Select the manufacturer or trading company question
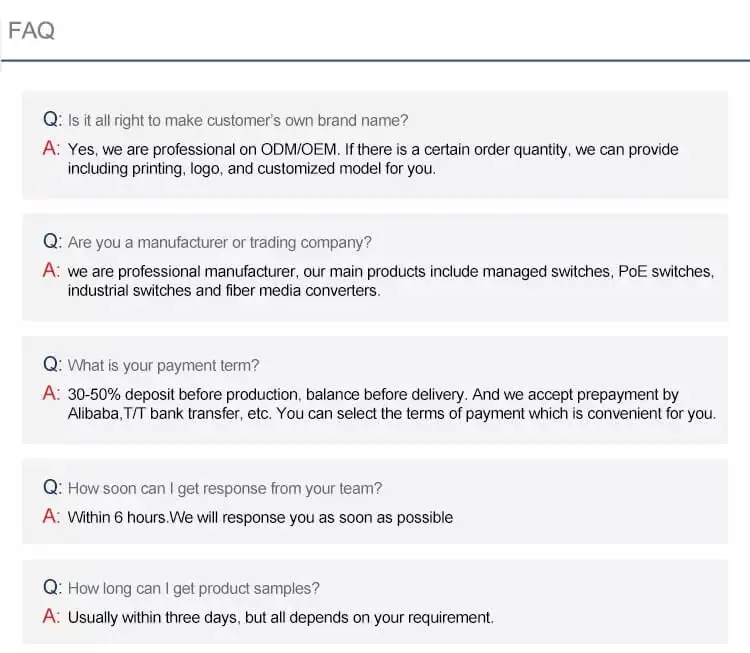Image resolution: width=750 pixels, height=653 pixels. [220, 243]
